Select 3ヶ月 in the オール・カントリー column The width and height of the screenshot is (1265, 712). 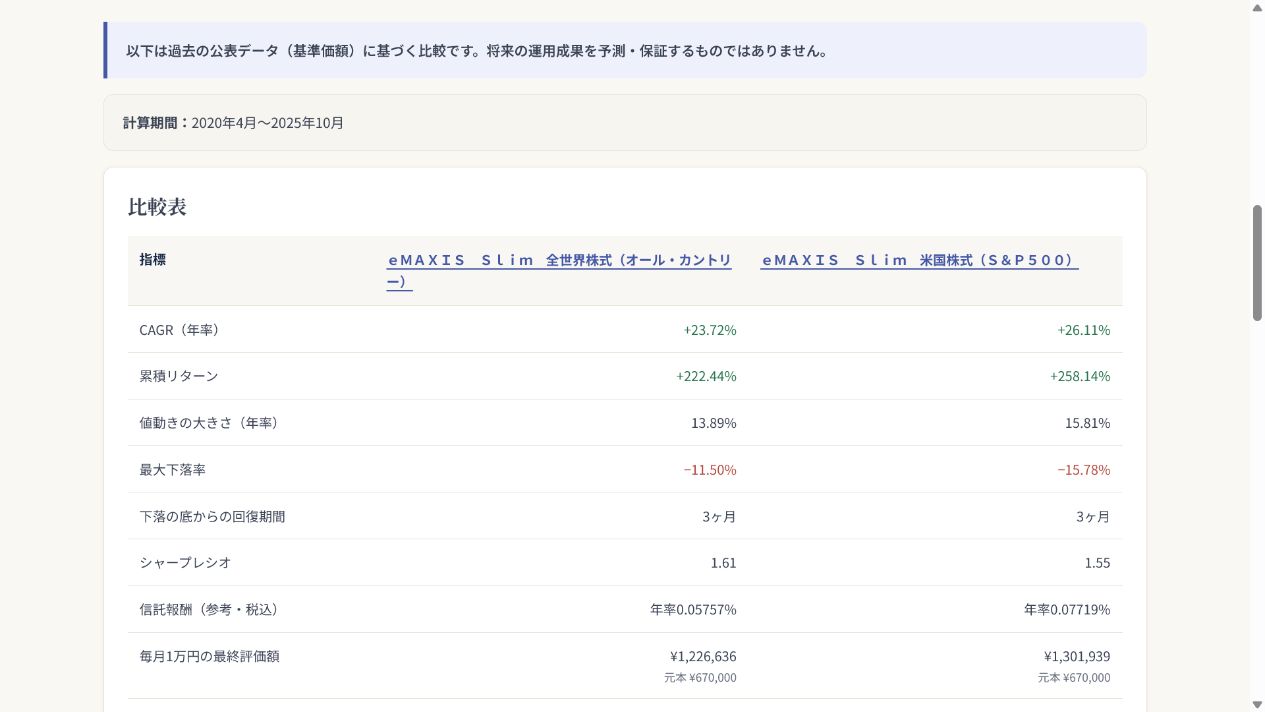click(x=719, y=517)
